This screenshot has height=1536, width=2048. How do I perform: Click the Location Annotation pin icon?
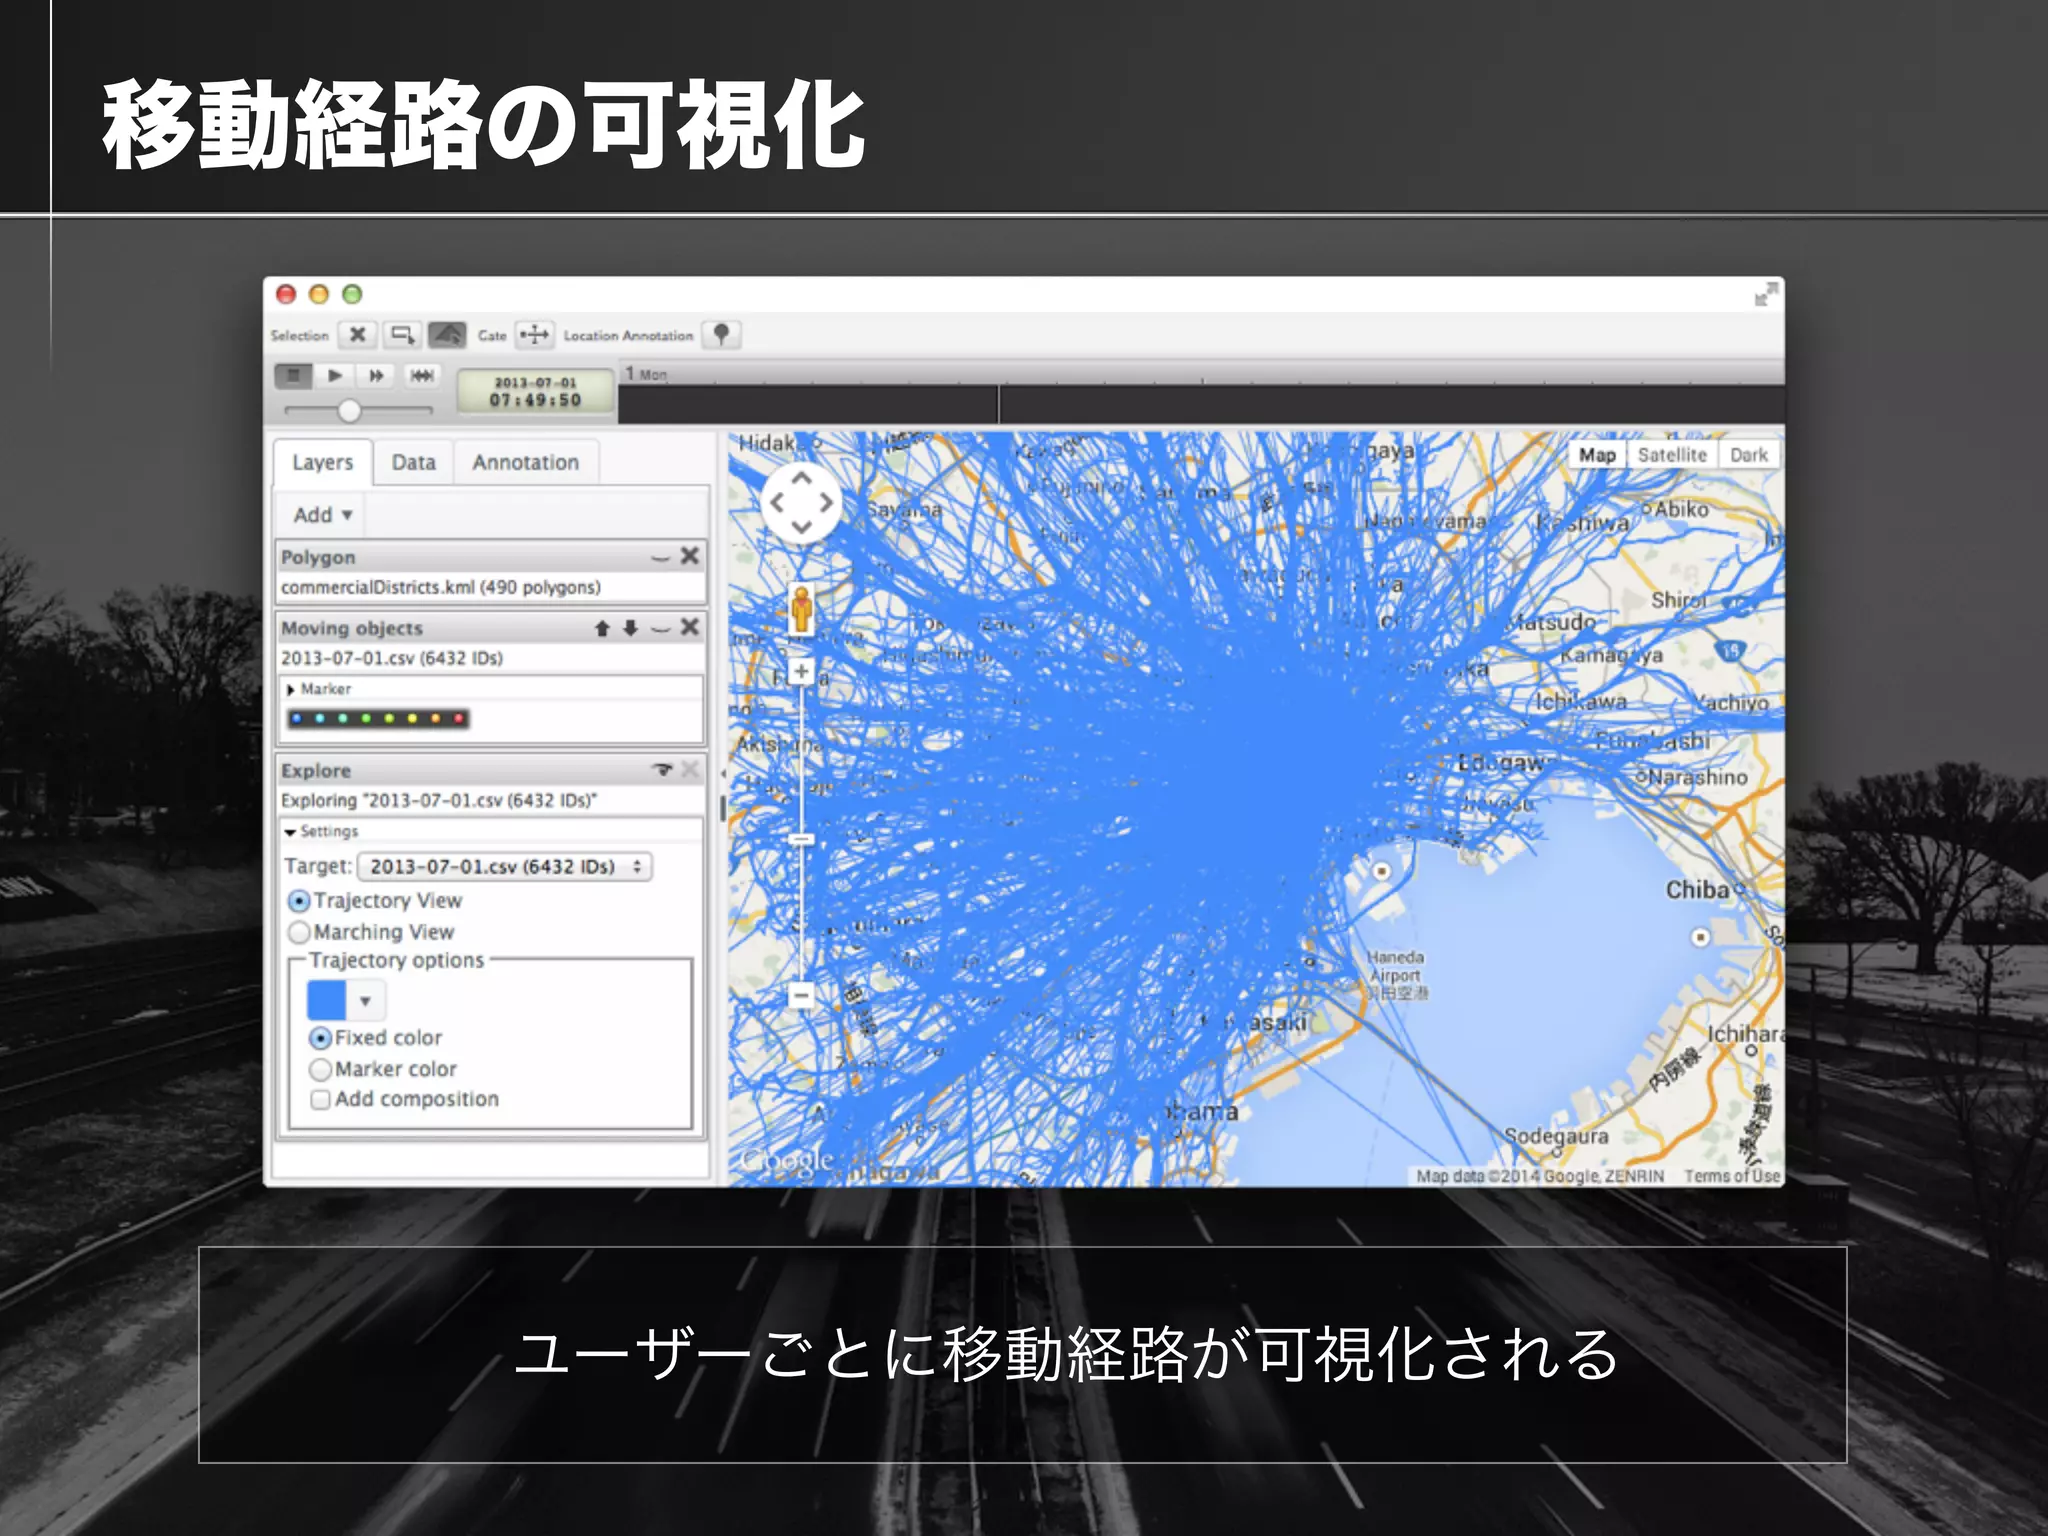tap(721, 335)
